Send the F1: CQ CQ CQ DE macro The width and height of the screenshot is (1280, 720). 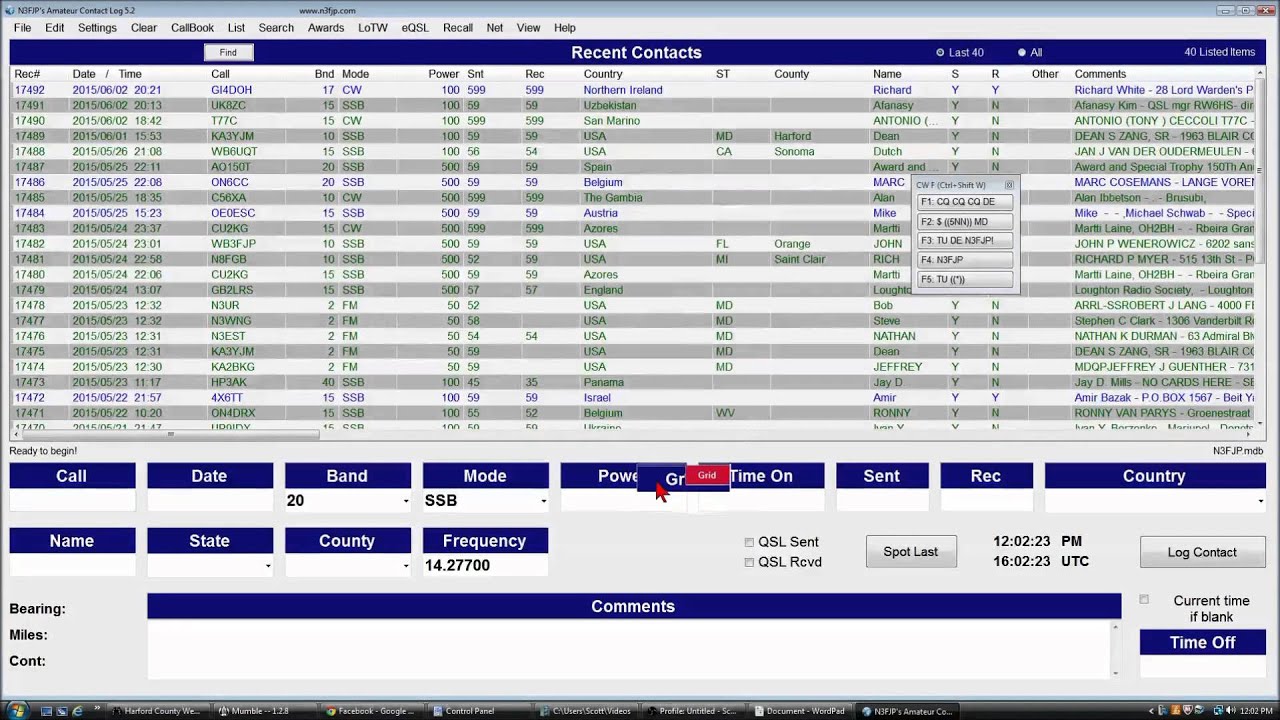coord(965,202)
